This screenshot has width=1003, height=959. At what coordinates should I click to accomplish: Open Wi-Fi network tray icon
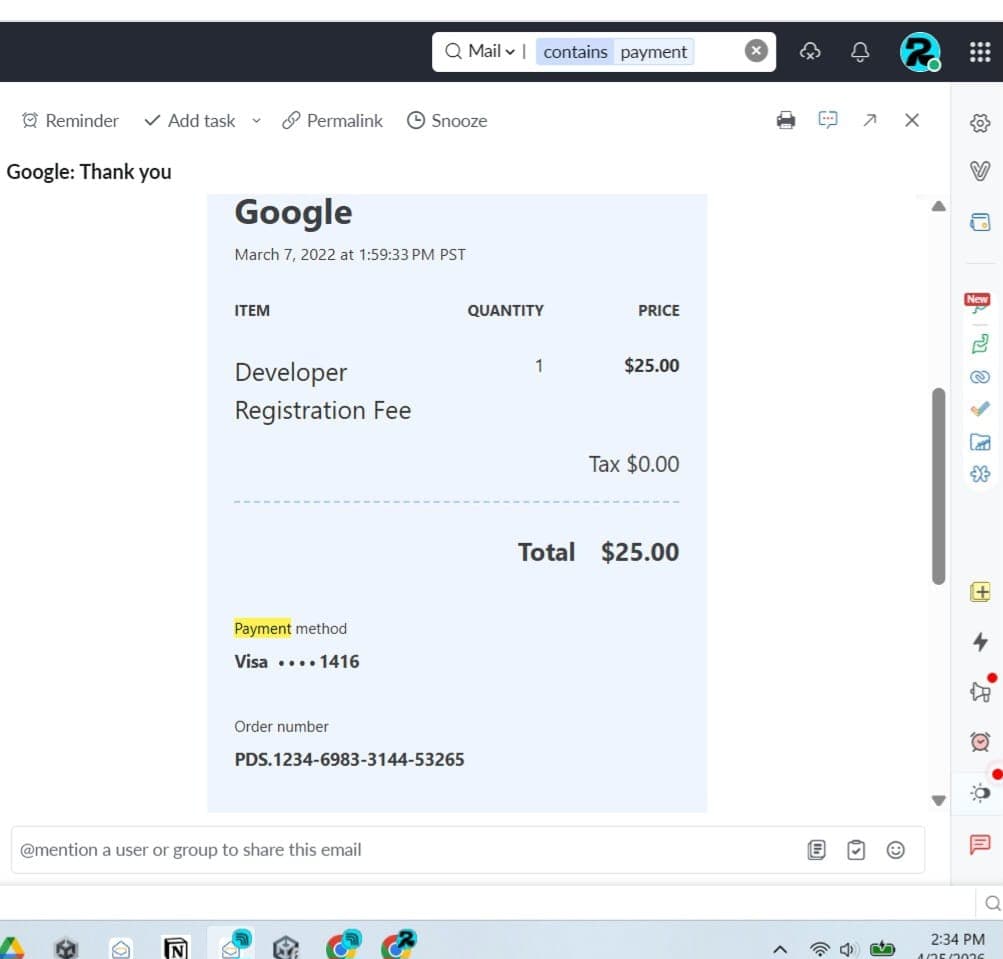pos(819,949)
